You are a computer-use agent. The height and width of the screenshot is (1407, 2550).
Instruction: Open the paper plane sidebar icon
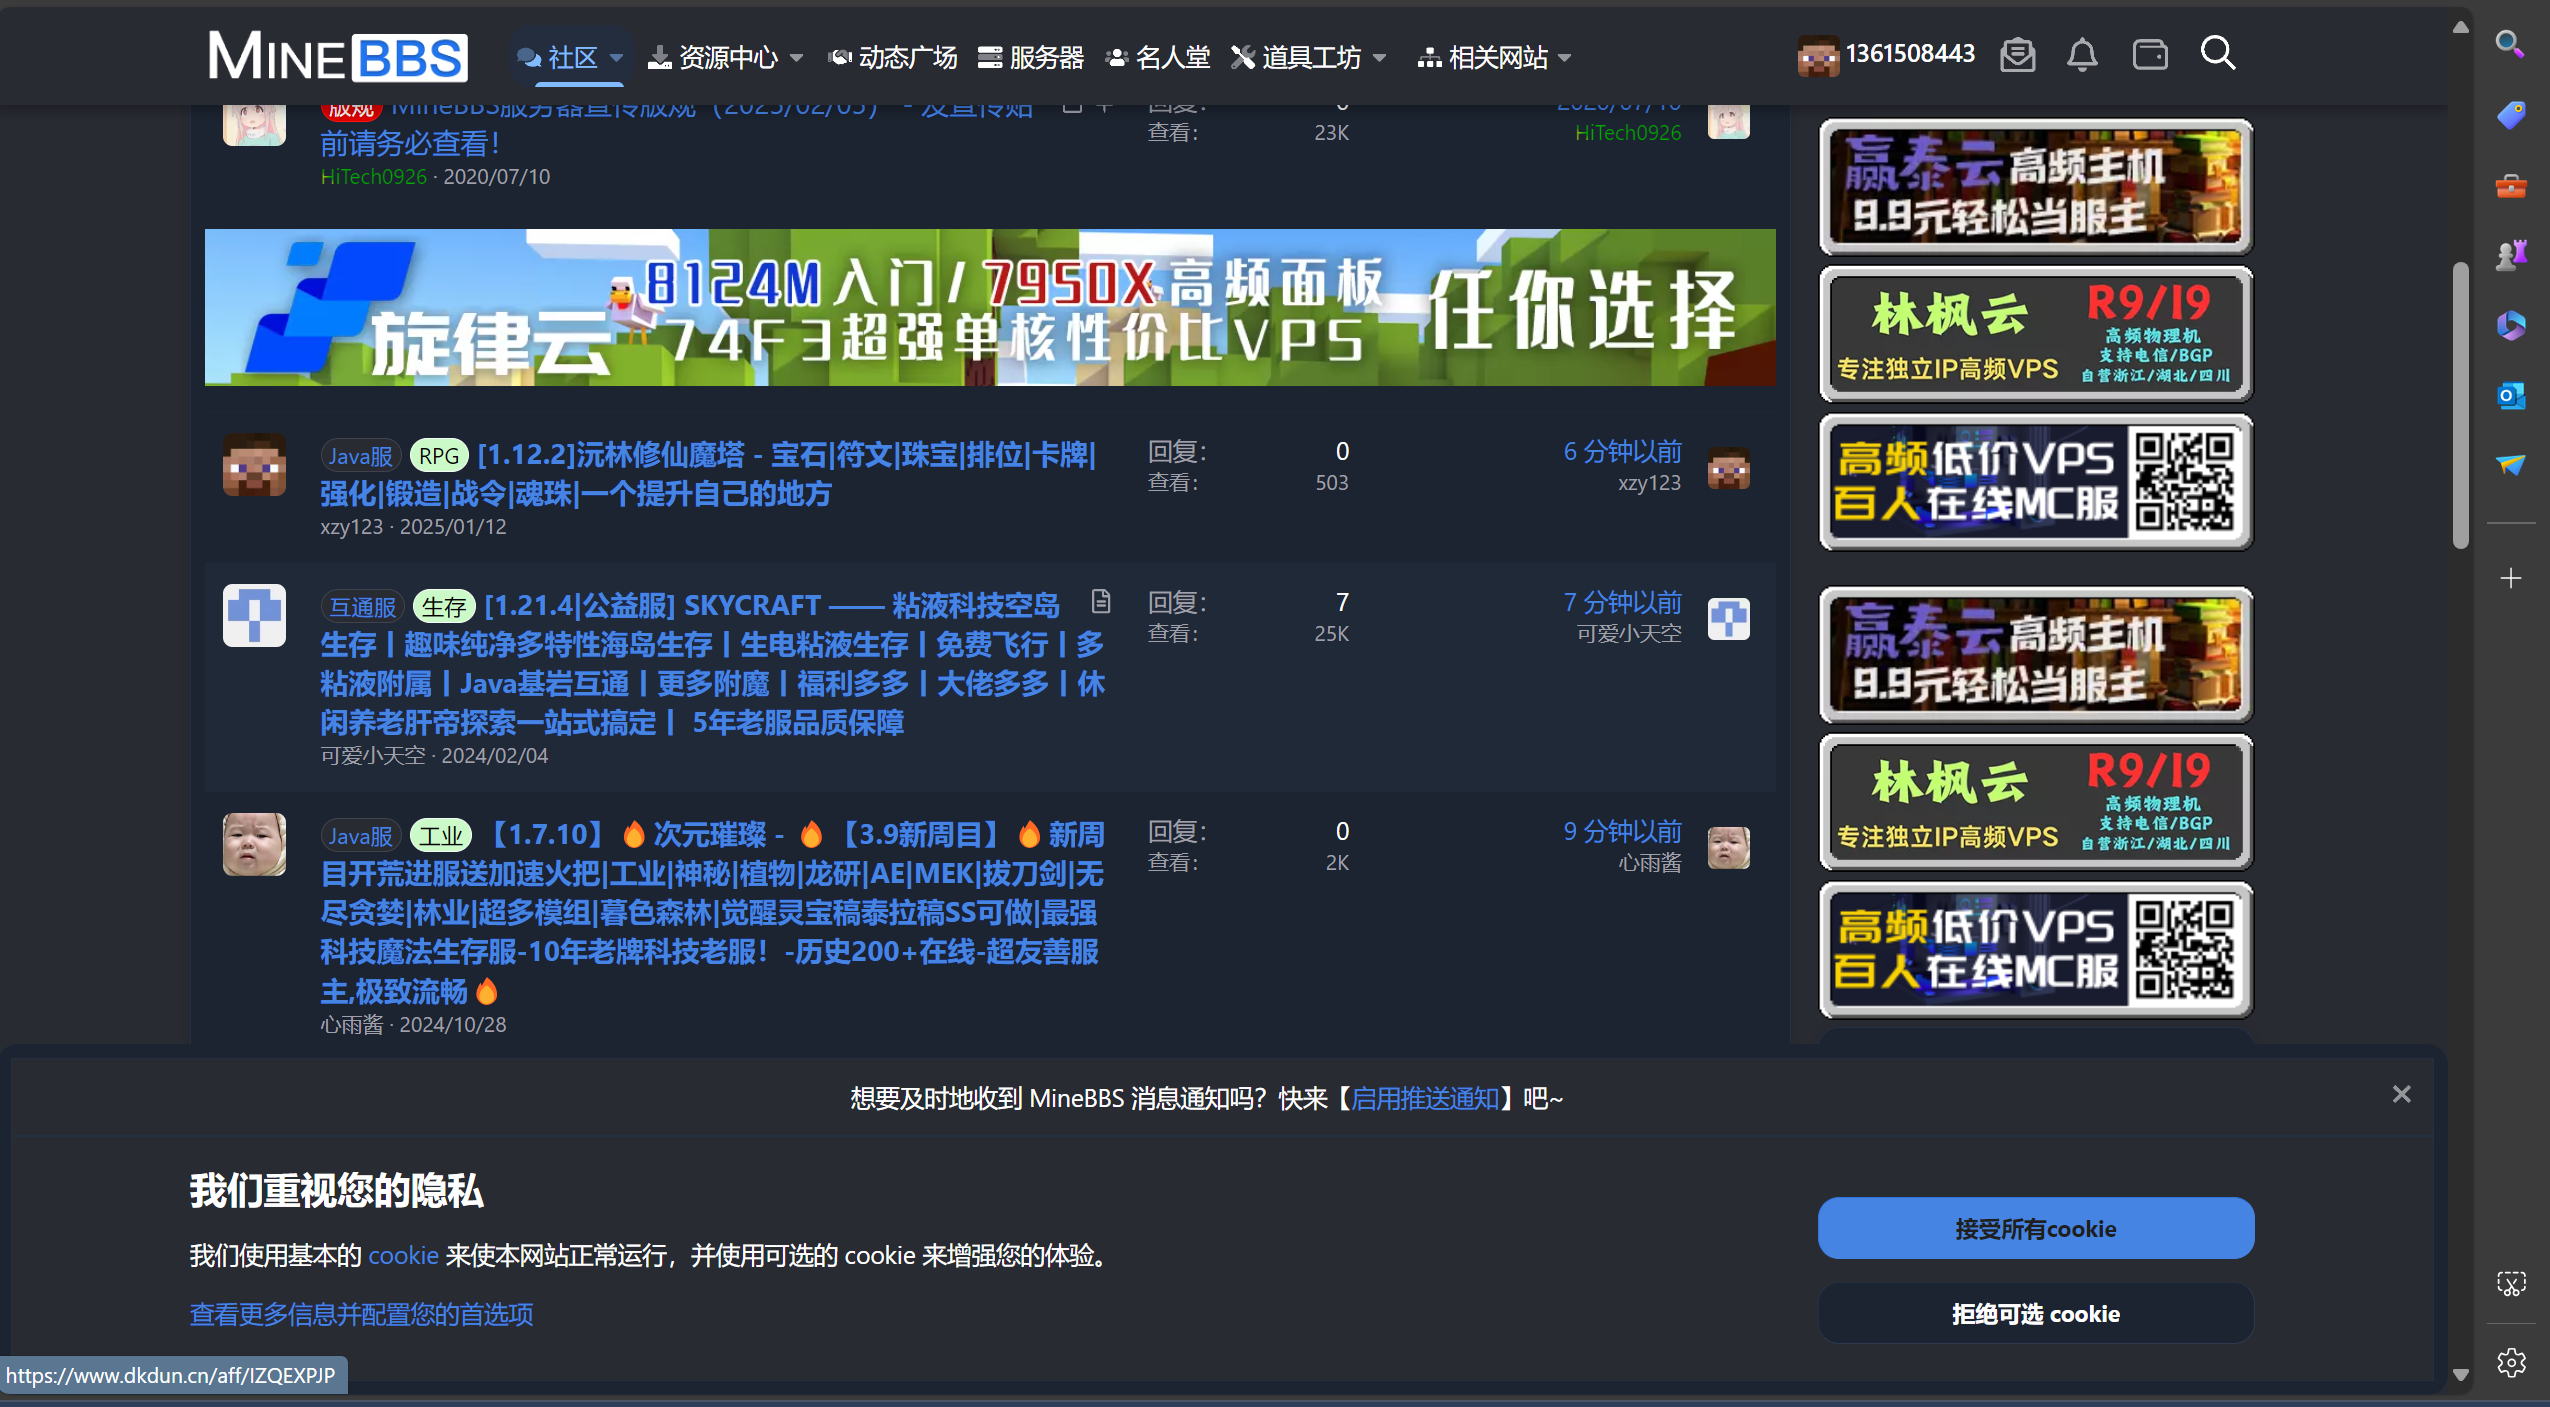(2510, 465)
